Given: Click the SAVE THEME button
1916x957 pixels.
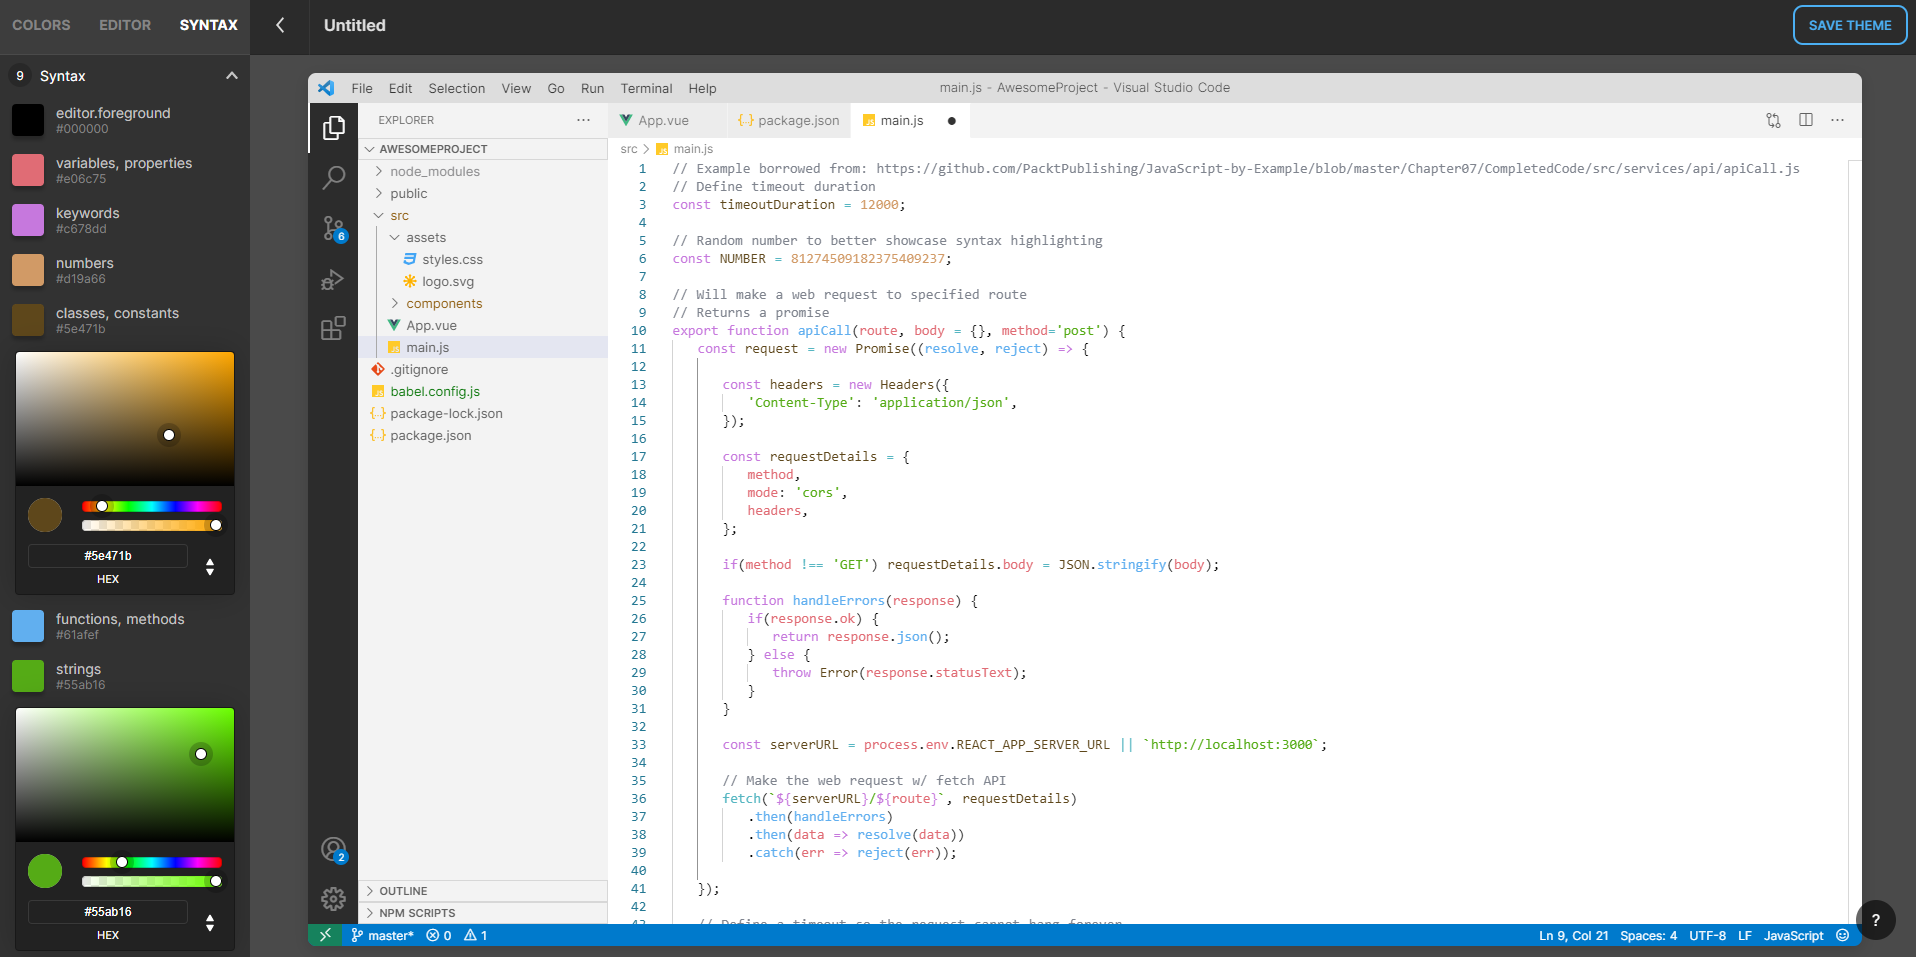Looking at the screenshot, I should click(1850, 25).
